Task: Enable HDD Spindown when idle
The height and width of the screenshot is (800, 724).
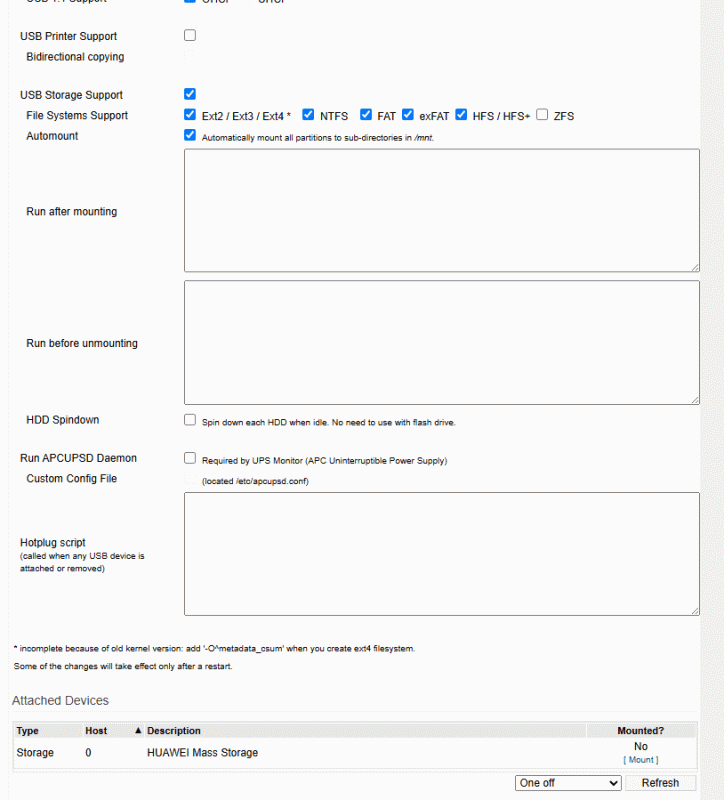Action: click(x=190, y=420)
